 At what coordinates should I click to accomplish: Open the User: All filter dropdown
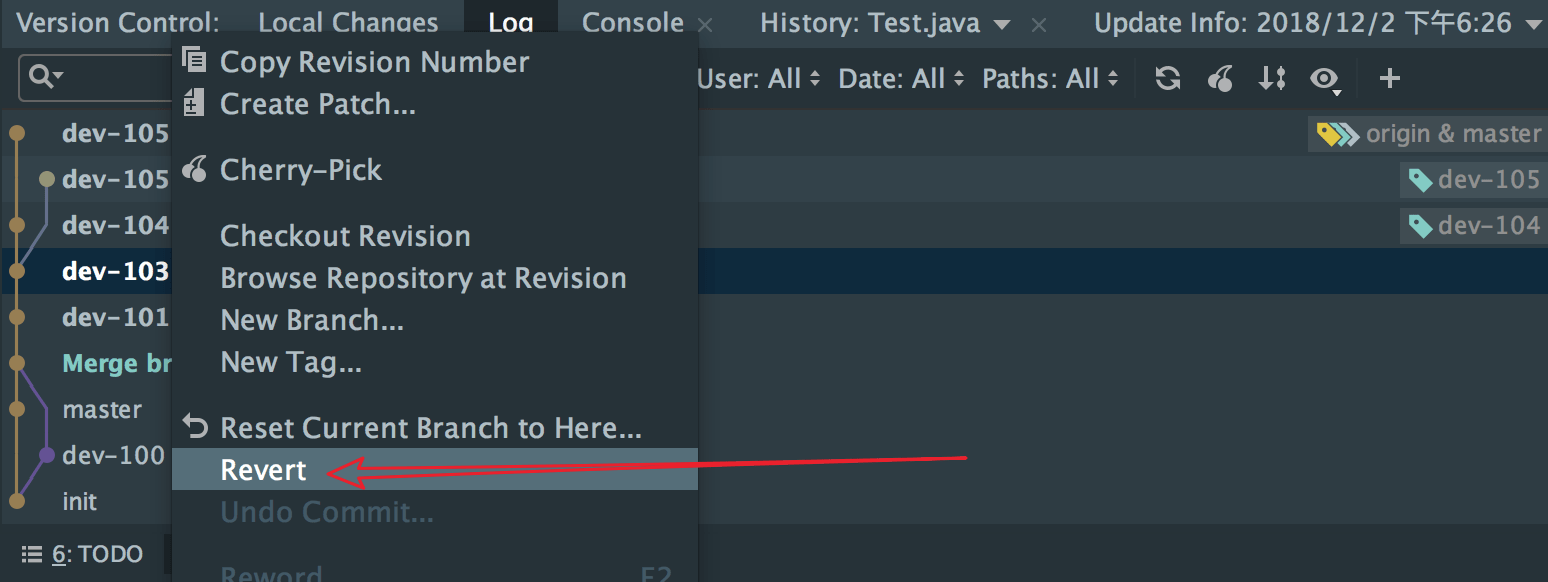(x=759, y=79)
